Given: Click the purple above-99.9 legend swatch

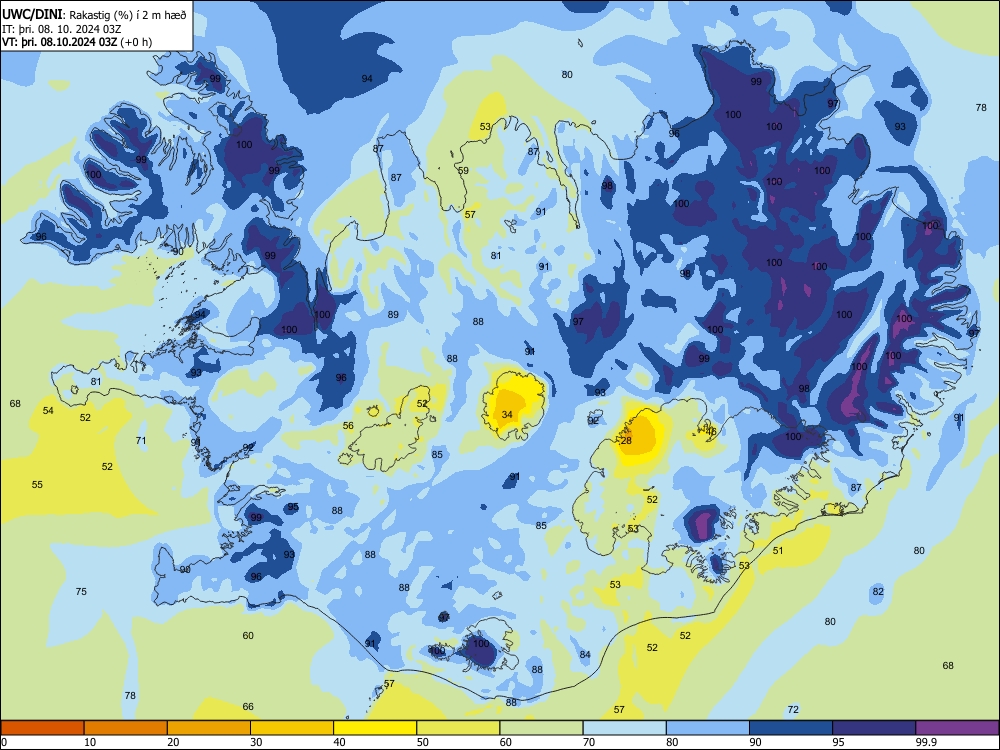Looking at the screenshot, I should tap(957, 728).
